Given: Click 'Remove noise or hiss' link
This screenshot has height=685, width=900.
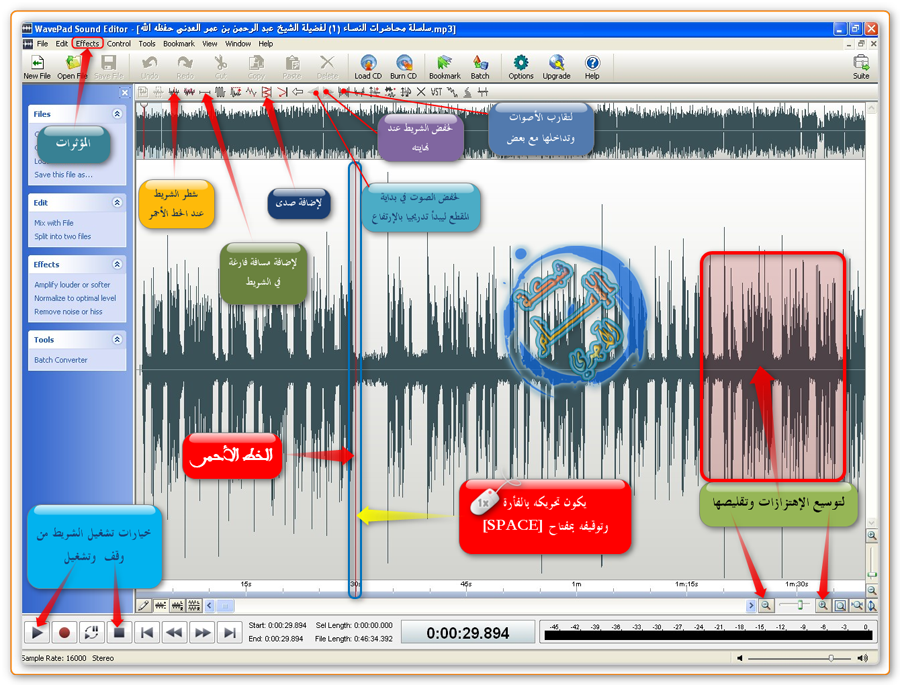Looking at the screenshot, I should pyautogui.click(x=68, y=311).
